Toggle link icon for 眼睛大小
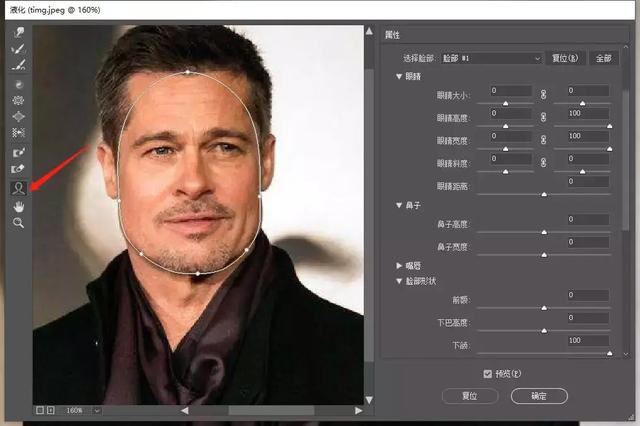 click(545, 94)
